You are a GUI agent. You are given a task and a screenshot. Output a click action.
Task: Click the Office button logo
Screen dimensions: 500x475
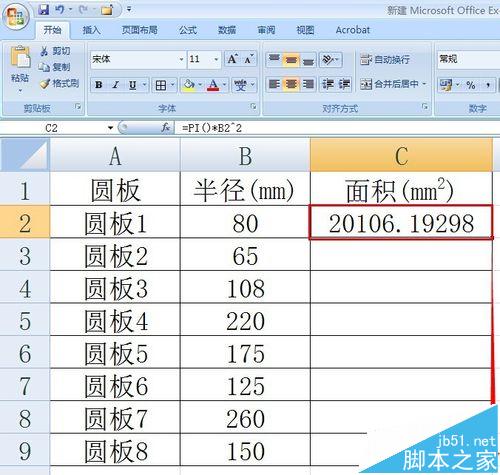[x=15, y=17]
